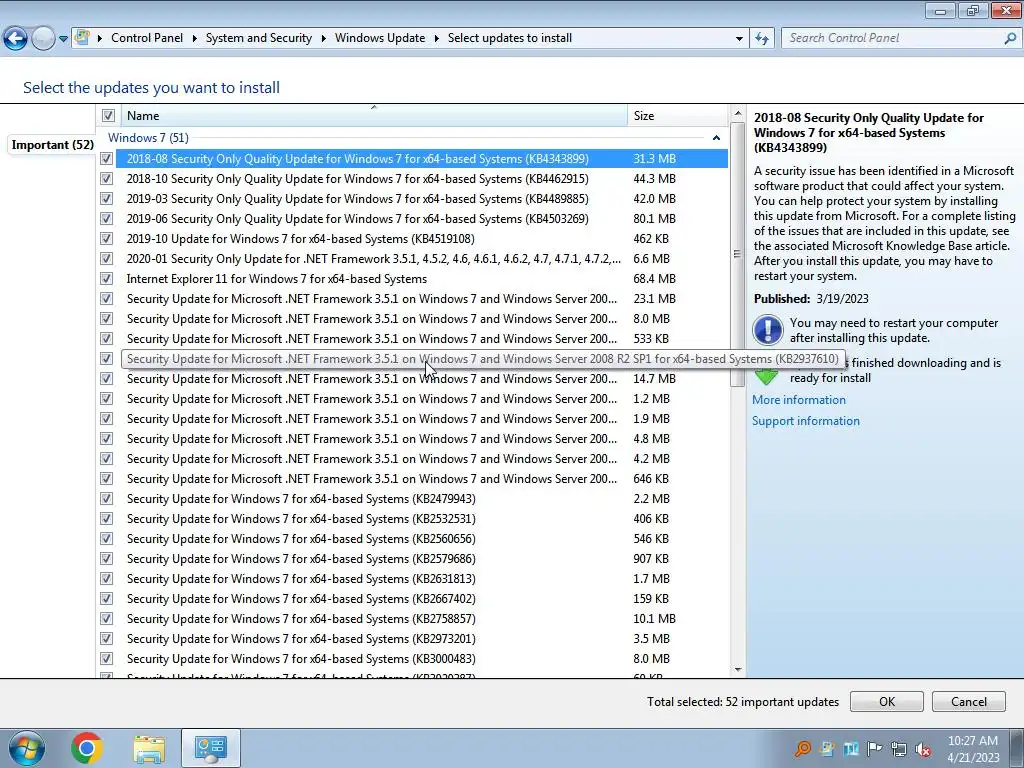The width and height of the screenshot is (1024, 768).
Task: Click the network tray icon
Action: tap(899, 749)
